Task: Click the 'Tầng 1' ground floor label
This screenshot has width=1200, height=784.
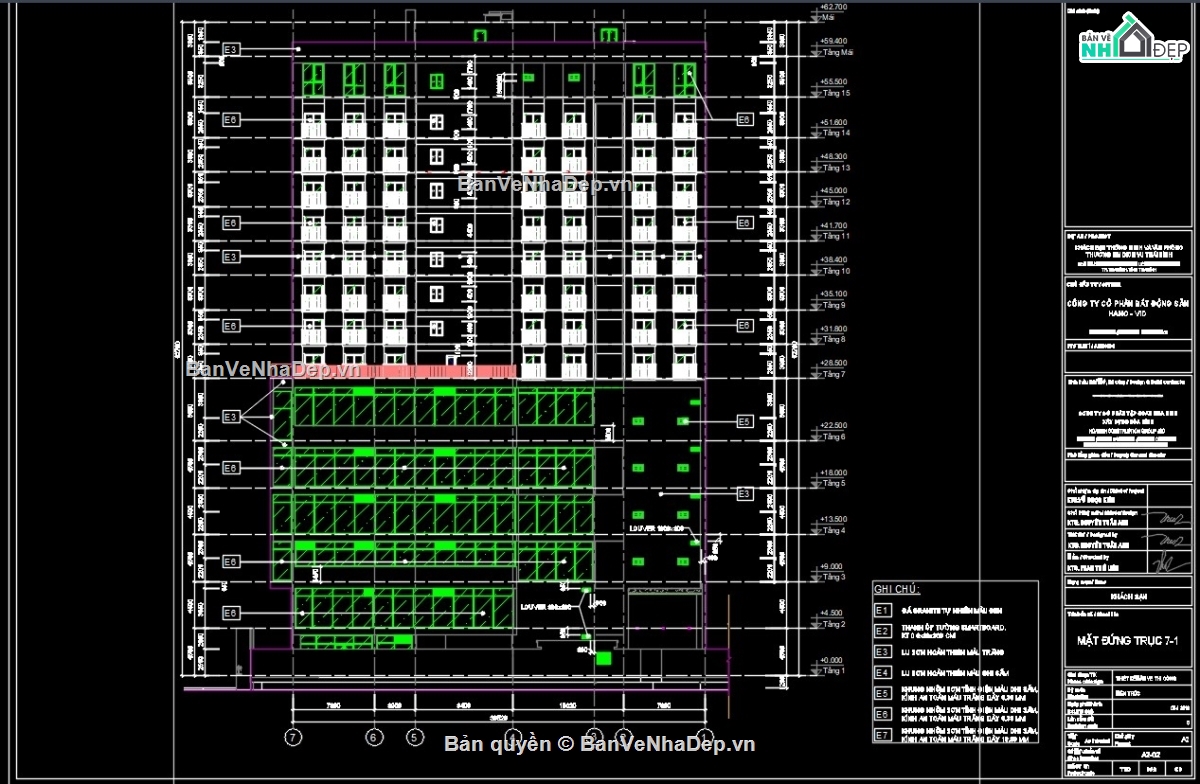Action: (833, 672)
